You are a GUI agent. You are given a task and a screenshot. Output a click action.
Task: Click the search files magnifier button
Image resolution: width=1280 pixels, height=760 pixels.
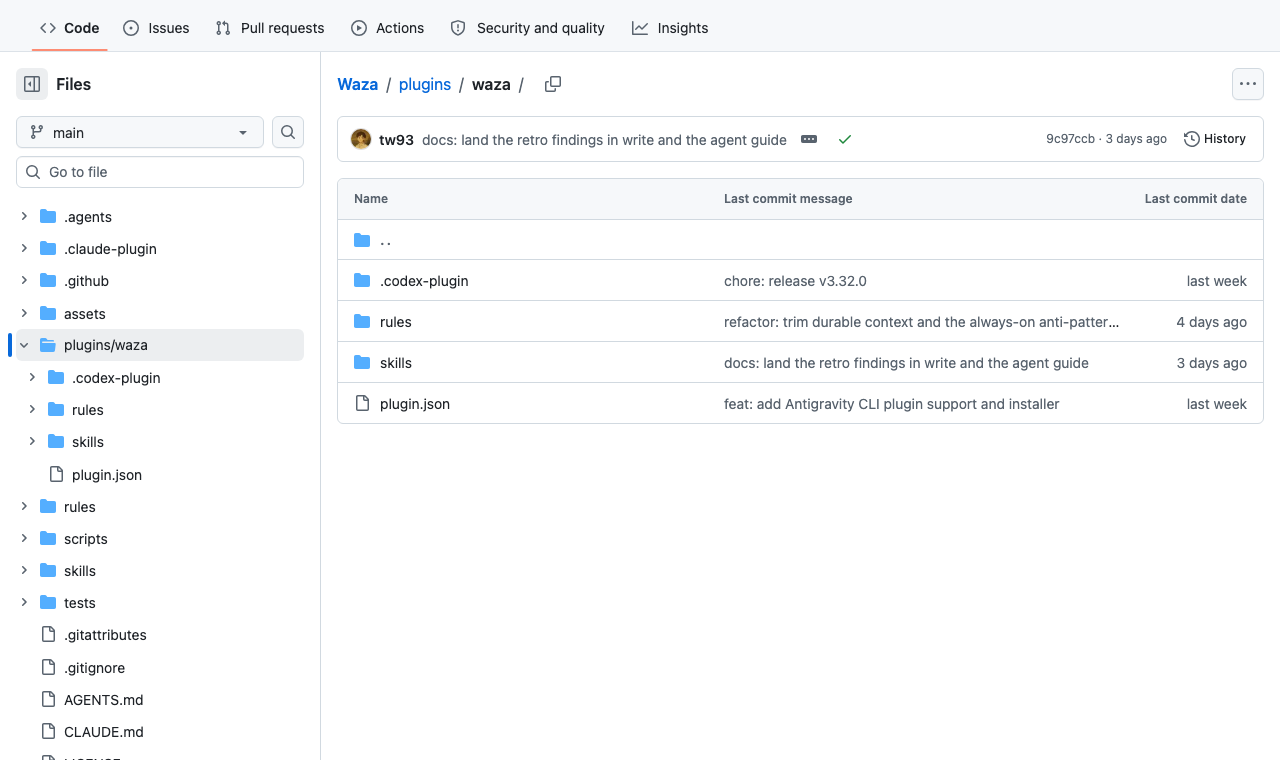click(288, 132)
